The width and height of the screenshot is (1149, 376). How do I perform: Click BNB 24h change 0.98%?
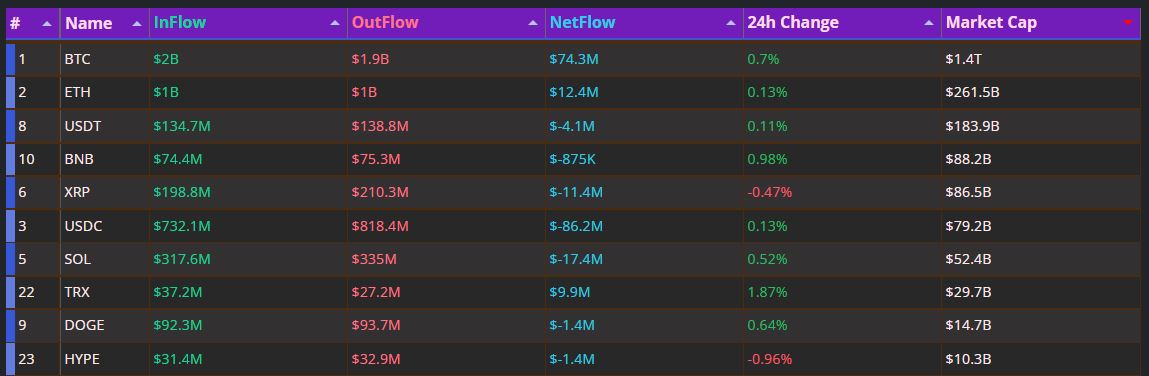767,159
